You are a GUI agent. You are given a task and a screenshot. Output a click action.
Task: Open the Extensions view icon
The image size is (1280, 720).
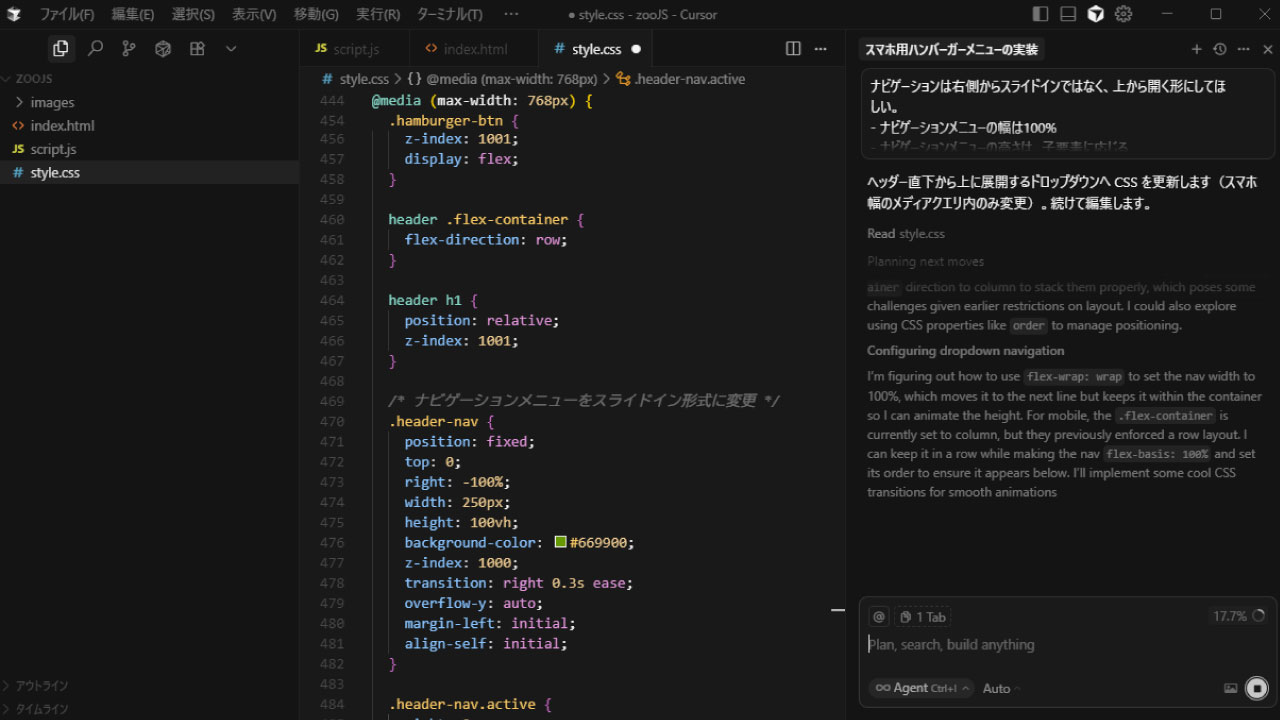[197, 48]
